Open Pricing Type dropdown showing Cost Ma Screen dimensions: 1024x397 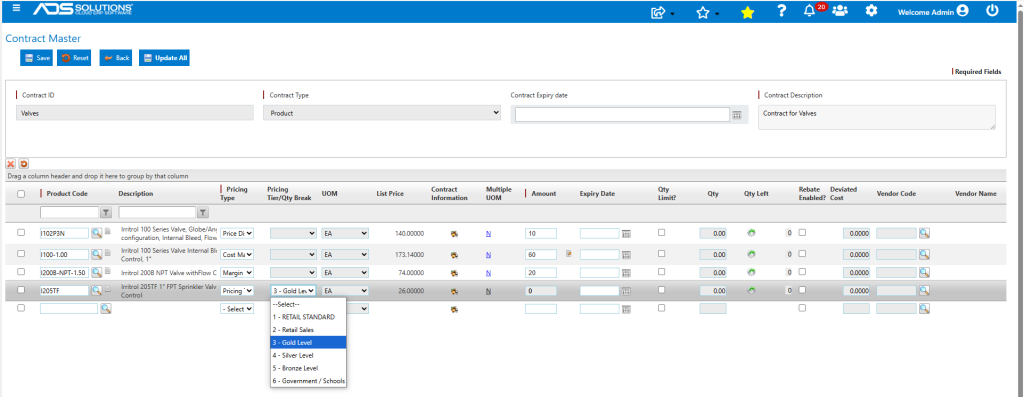[x=237, y=254]
